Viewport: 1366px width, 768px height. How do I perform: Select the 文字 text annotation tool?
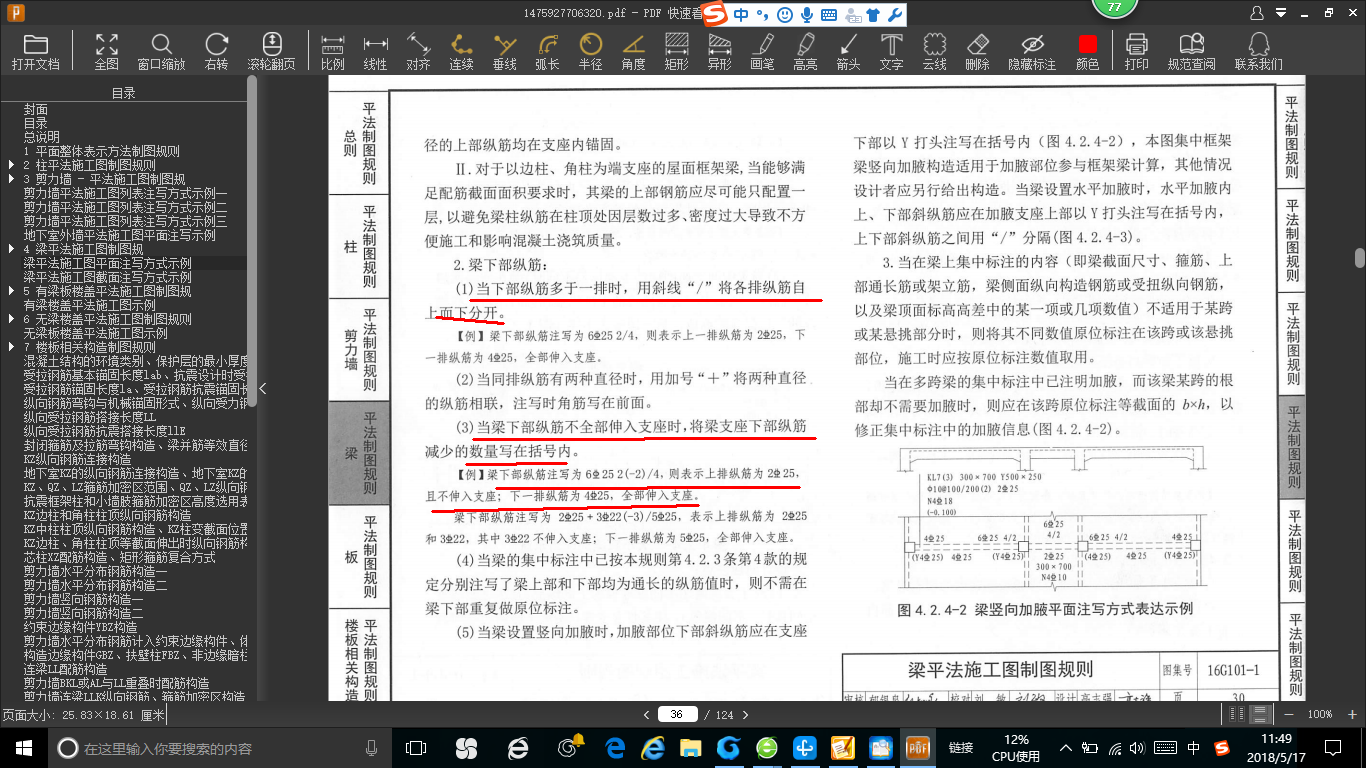point(891,51)
